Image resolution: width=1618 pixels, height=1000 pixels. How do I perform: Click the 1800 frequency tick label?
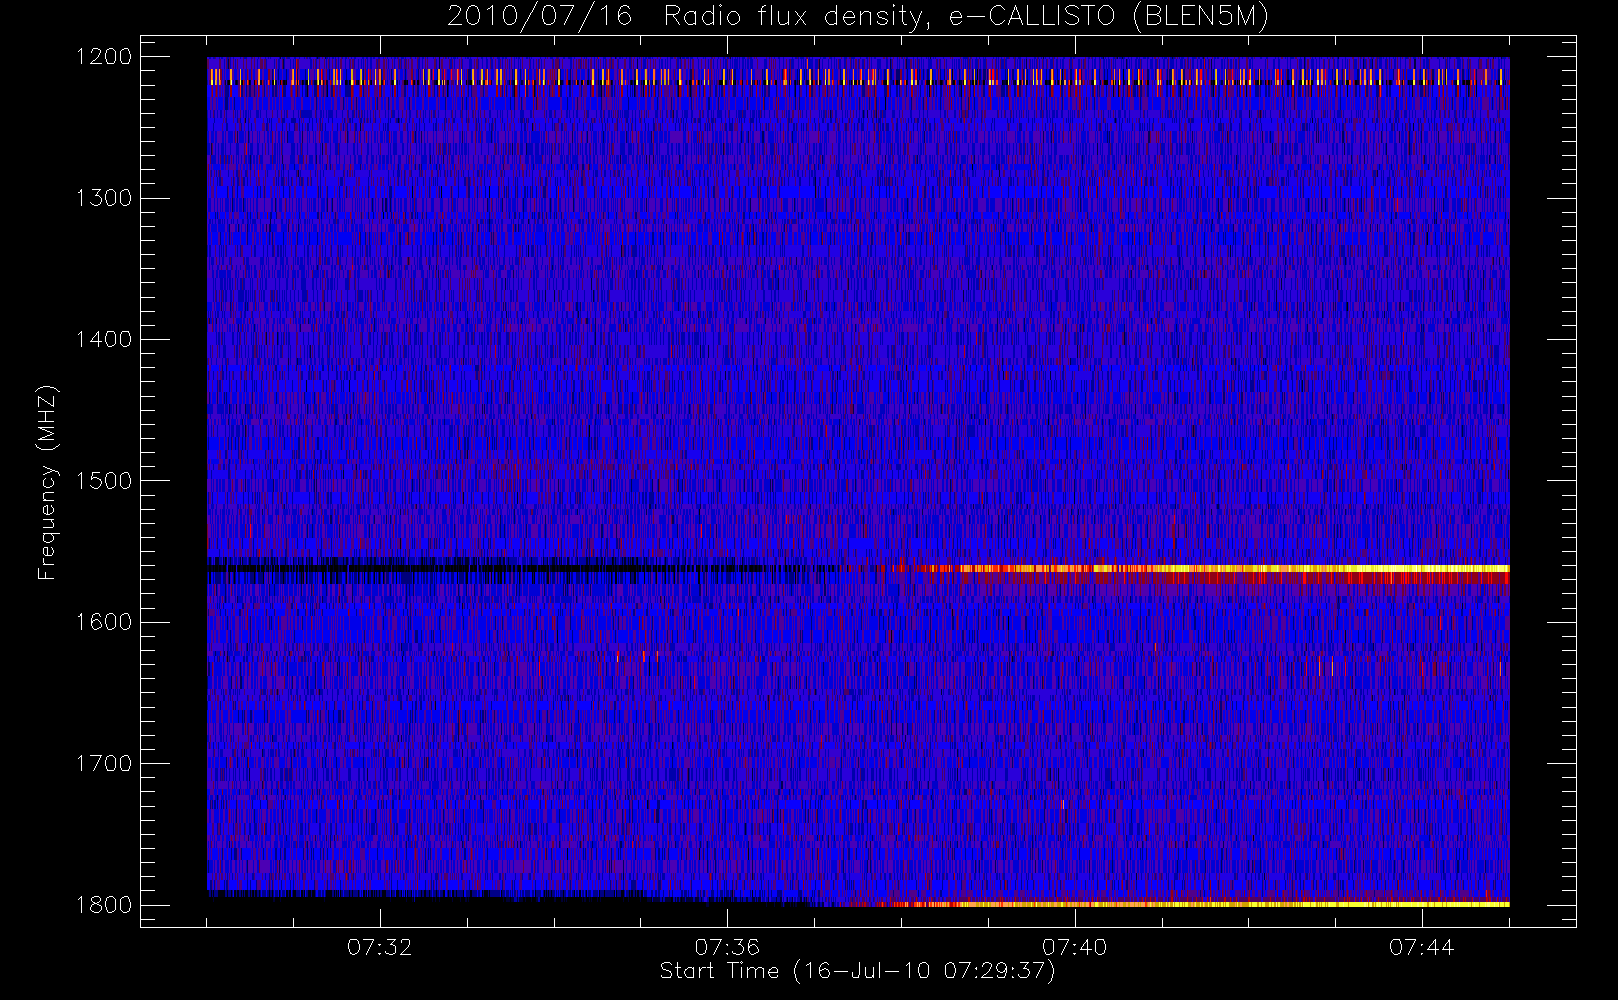(104, 905)
